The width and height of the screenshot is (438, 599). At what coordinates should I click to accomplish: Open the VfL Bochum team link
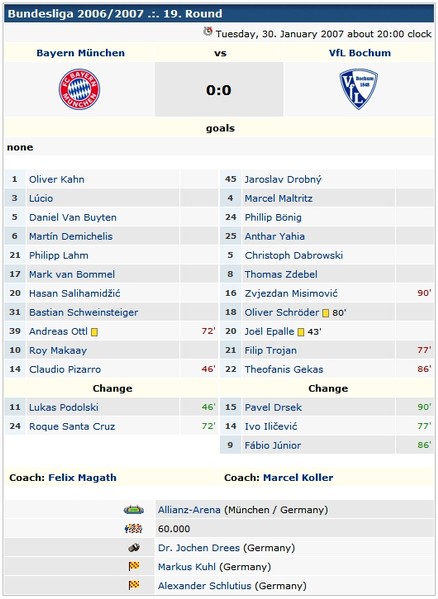point(360,53)
